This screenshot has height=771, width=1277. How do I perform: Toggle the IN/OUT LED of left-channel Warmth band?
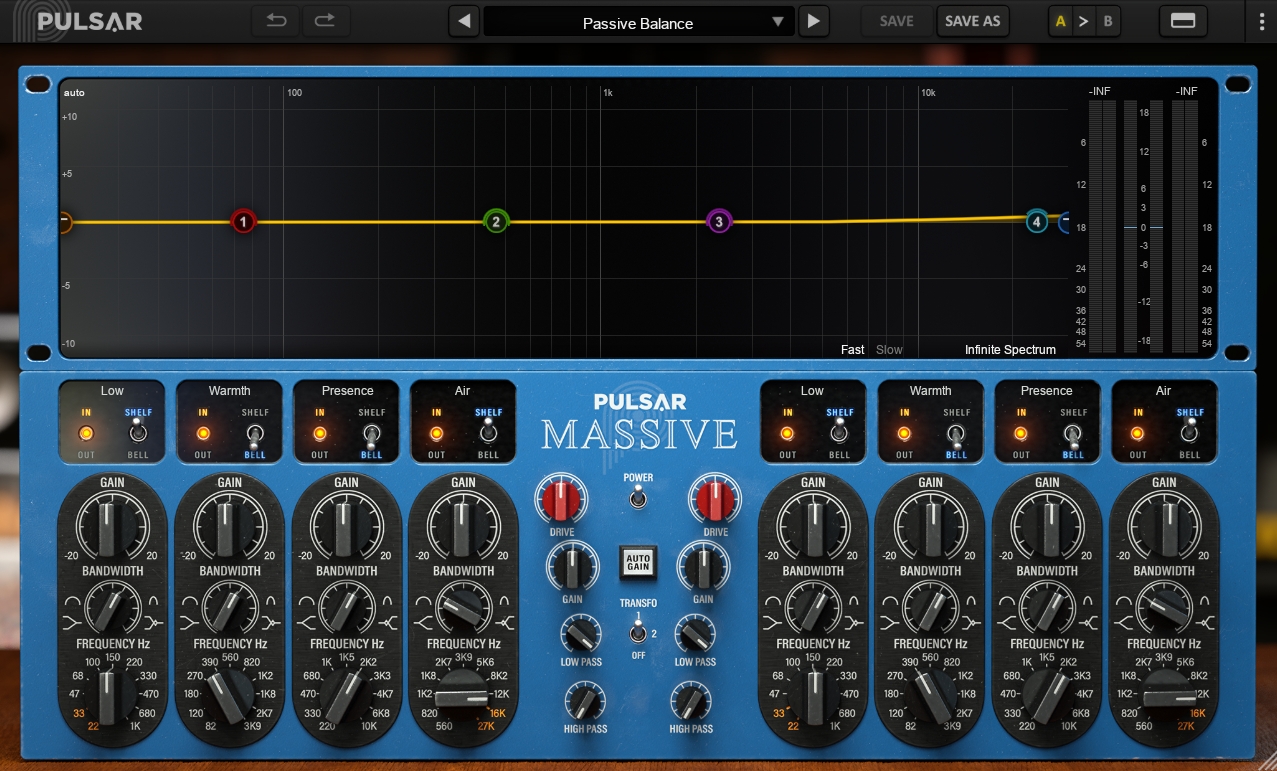pos(203,433)
